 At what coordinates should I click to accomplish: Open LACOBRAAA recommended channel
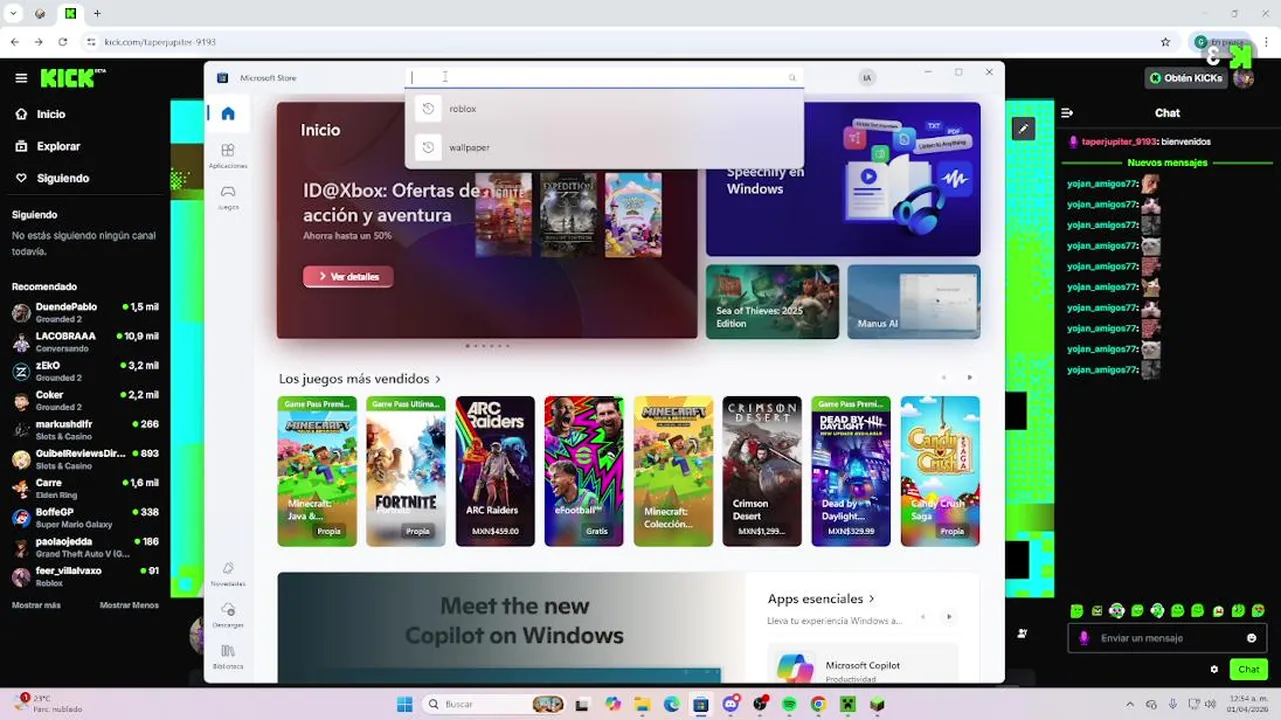point(85,342)
